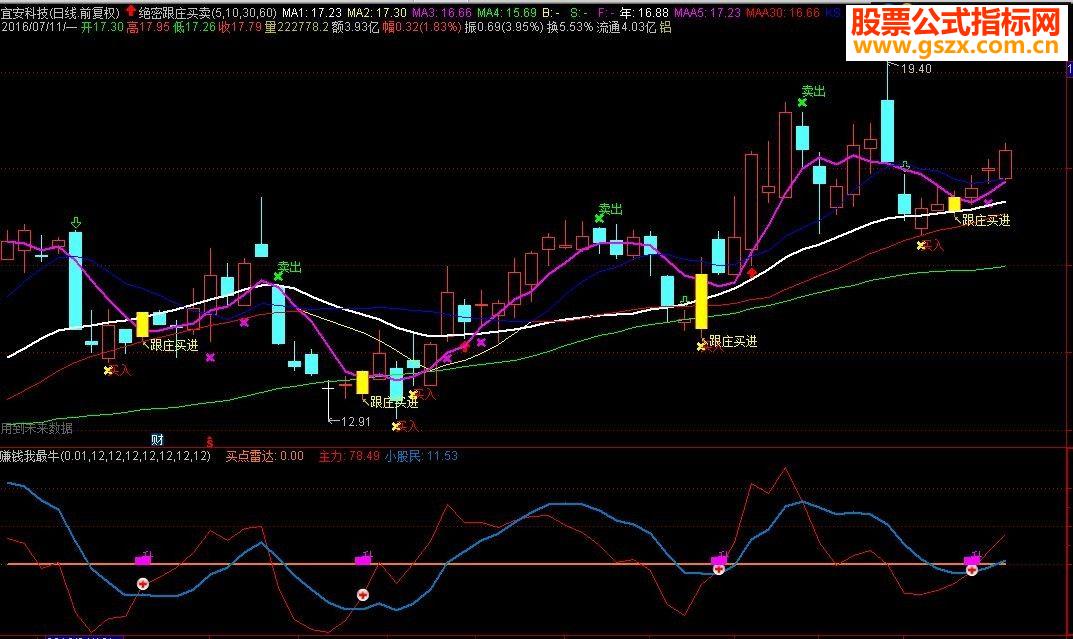This screenshot has height=639, width=1073.
Task: Click the MAA30: 16.66 readout
Action: coord(783,12)
